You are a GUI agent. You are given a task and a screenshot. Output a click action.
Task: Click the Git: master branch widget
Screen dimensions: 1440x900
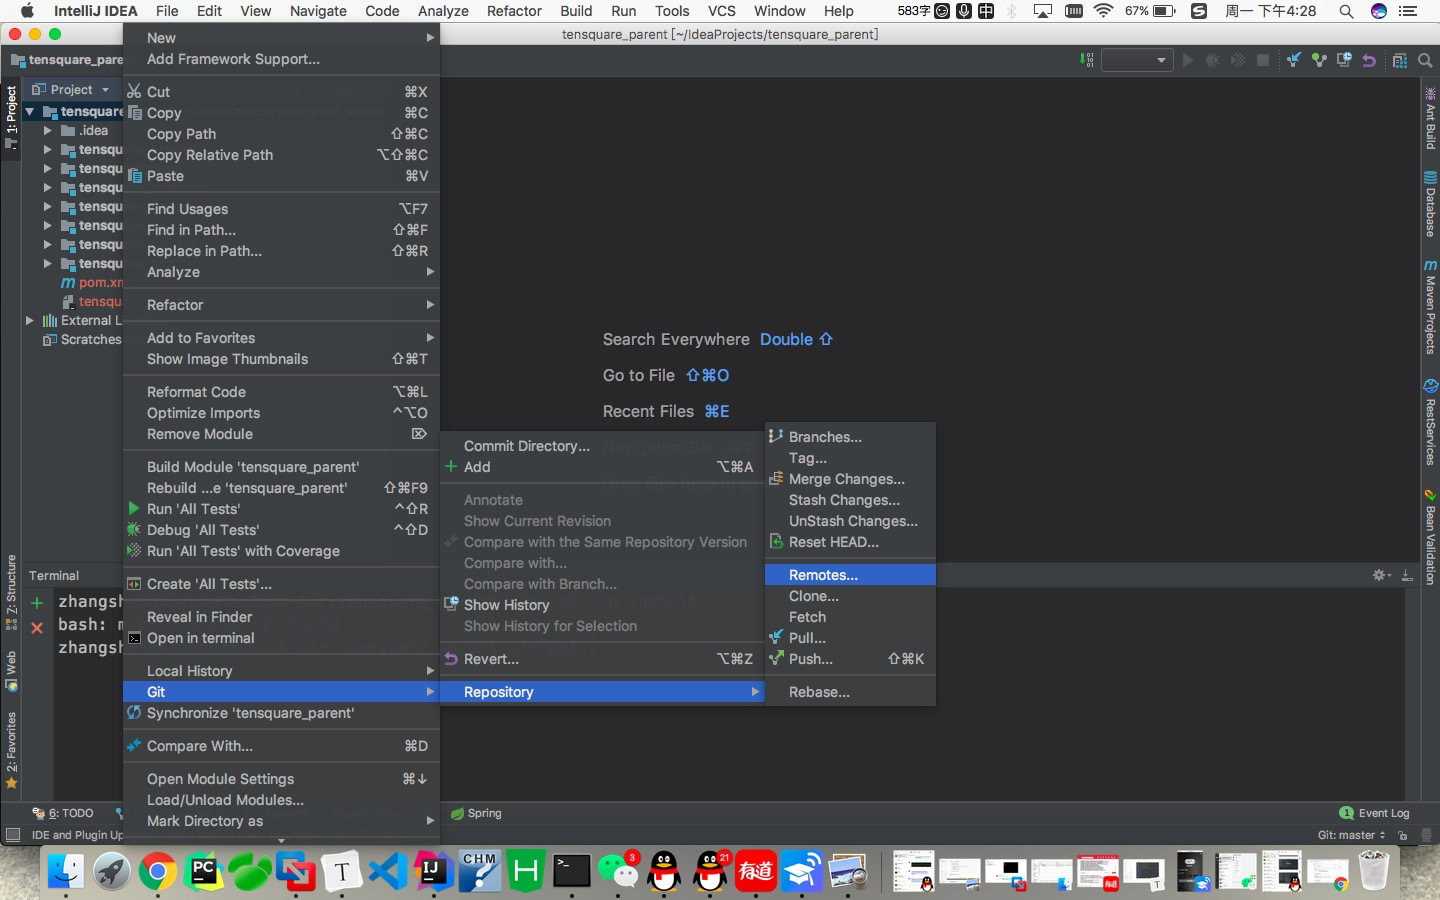point(1351,835)
